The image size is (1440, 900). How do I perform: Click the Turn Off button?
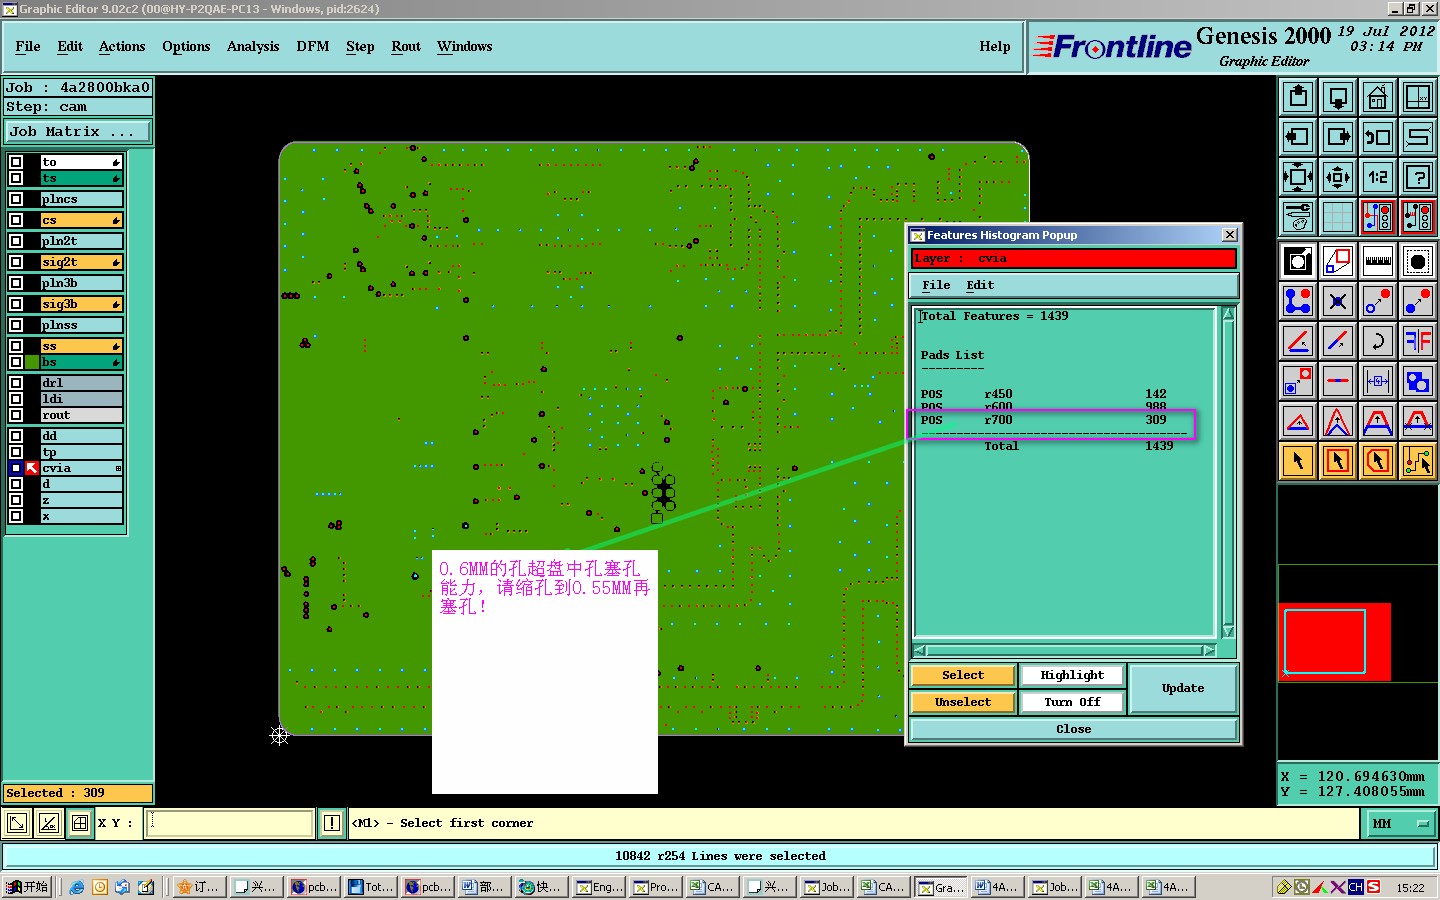(x=1072, y=702)
